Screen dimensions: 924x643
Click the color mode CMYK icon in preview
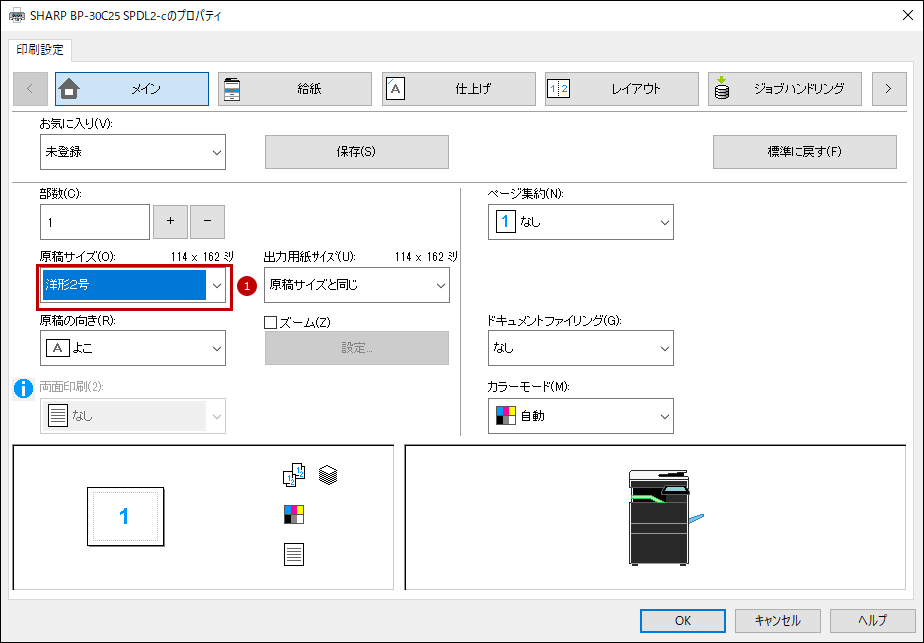click(293, 515)
